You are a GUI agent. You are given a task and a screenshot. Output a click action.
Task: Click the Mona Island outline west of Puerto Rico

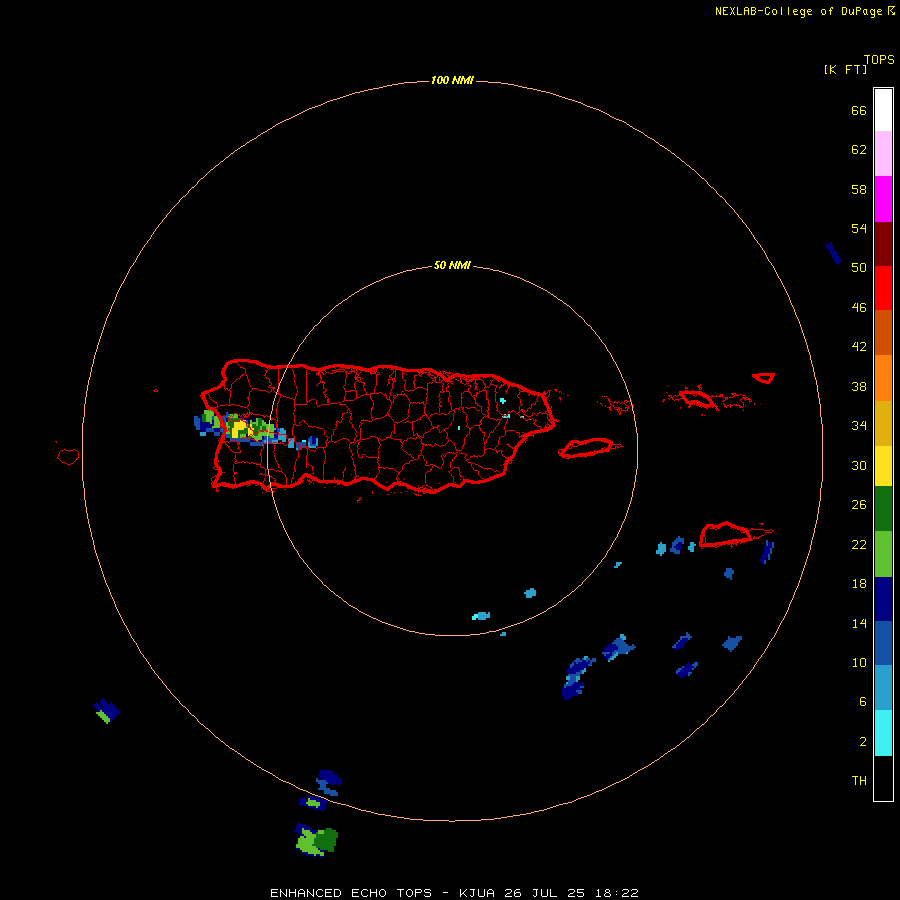click(68, 456)
